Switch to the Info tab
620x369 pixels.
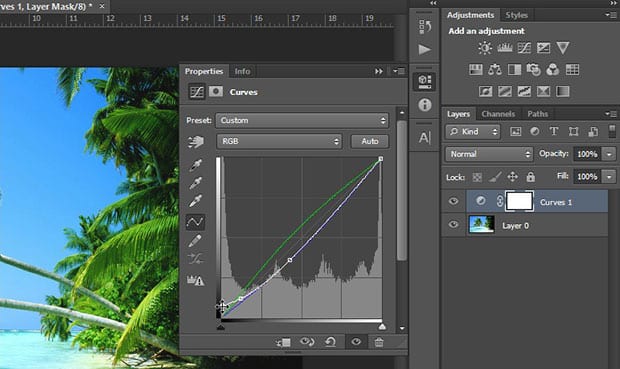click(x=242, y=71)
